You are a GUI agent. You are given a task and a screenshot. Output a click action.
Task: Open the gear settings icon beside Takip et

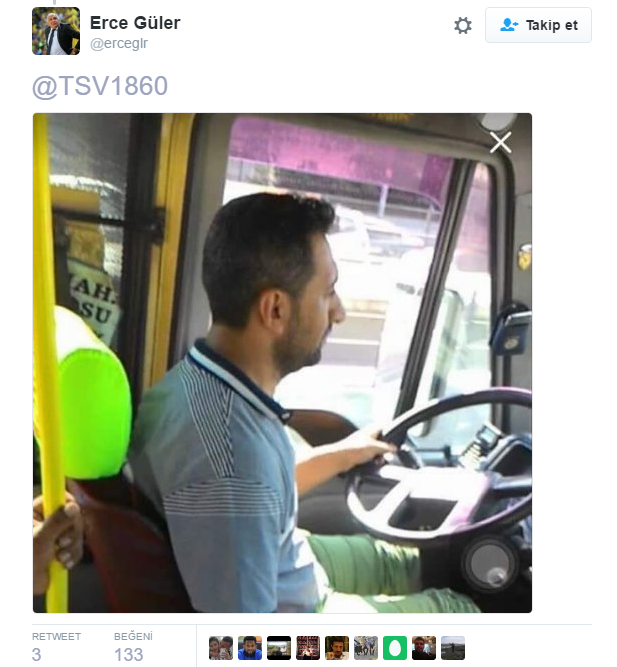coord(463,26)
